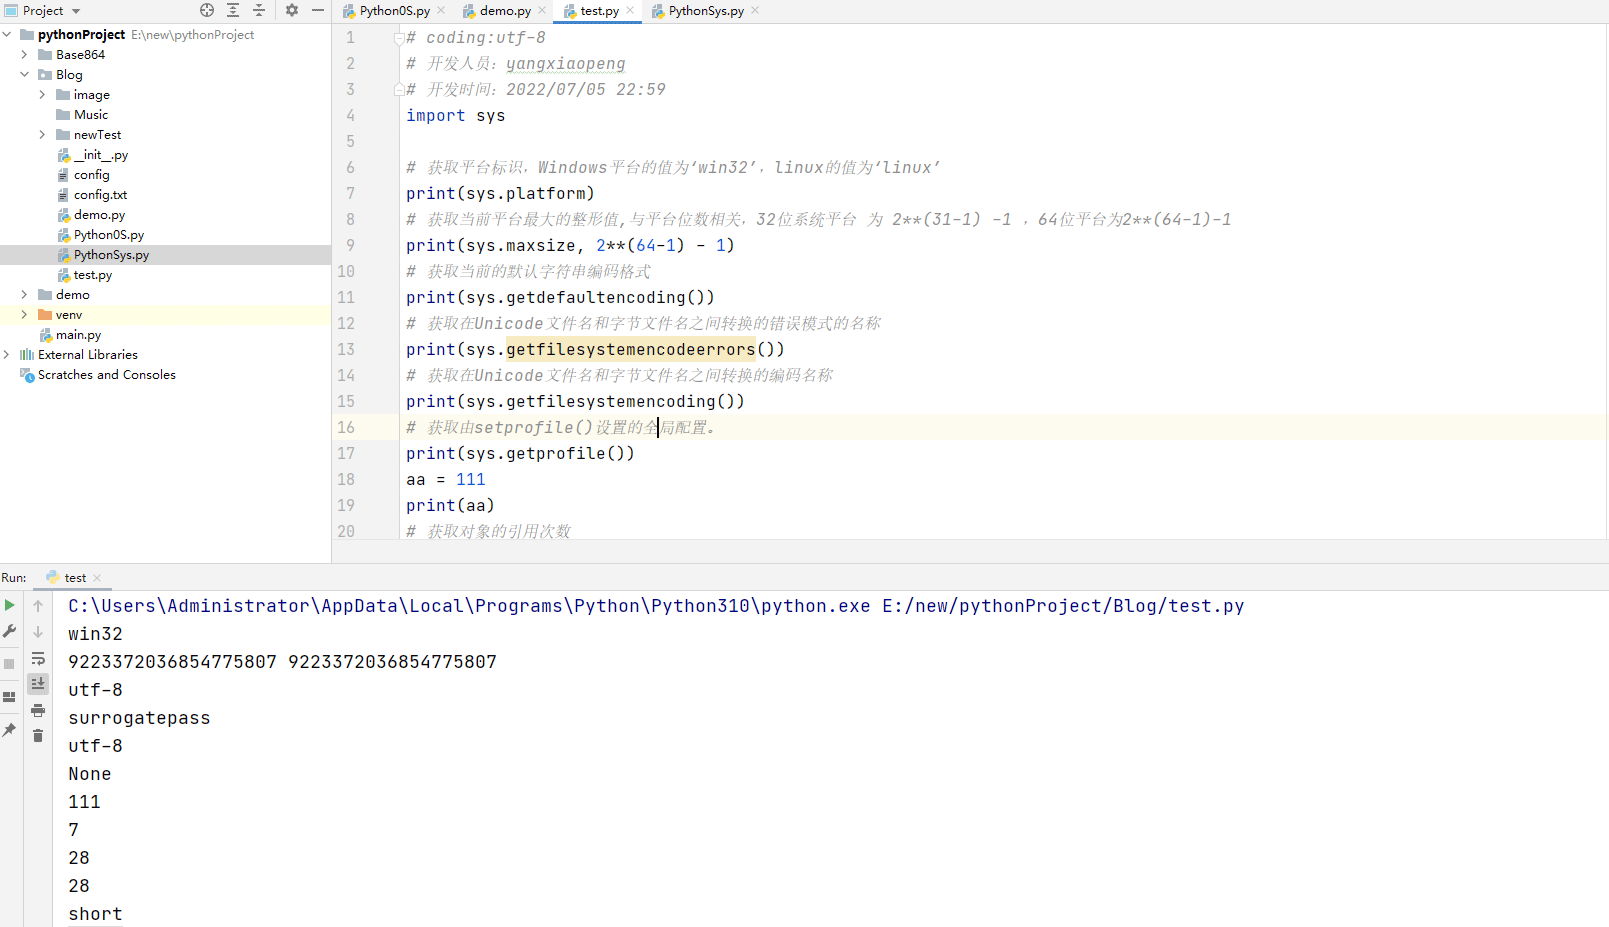Switch to the PythonSys.py editor tab
This screenshot has height=927, width=1609.
coord(705,11)
